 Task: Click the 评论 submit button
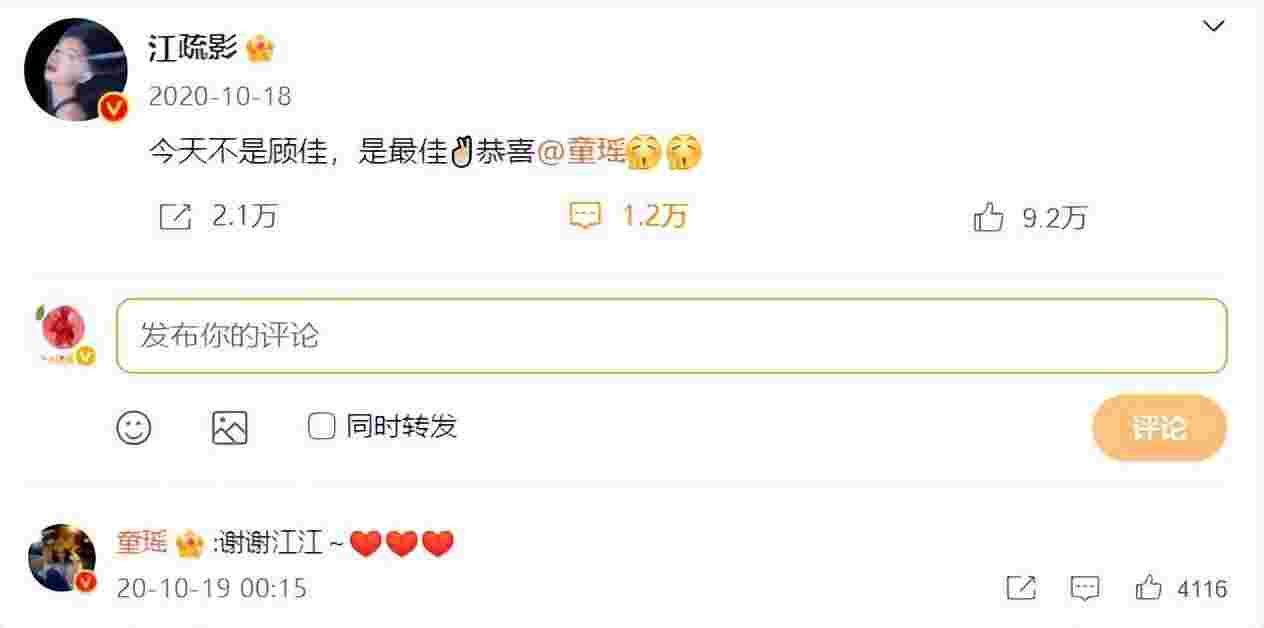[1159, 428]
